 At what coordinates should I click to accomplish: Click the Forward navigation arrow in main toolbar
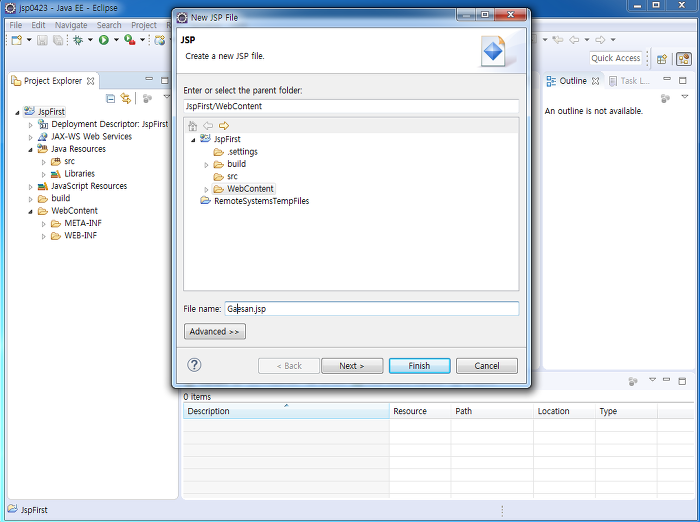[600, 40]
